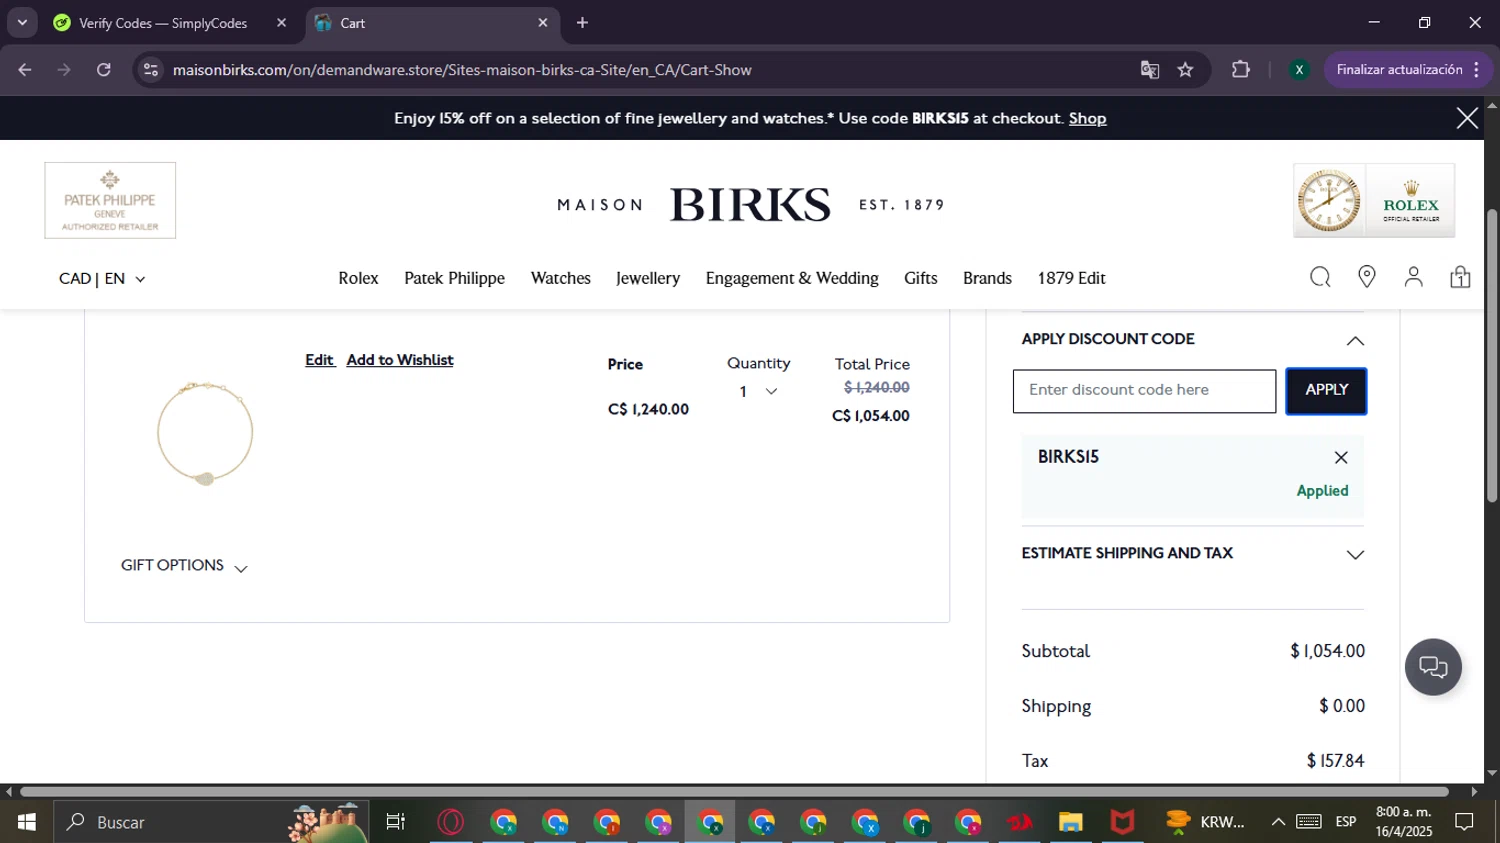
Task: Open the Brands menu
Action: (987, 278)
